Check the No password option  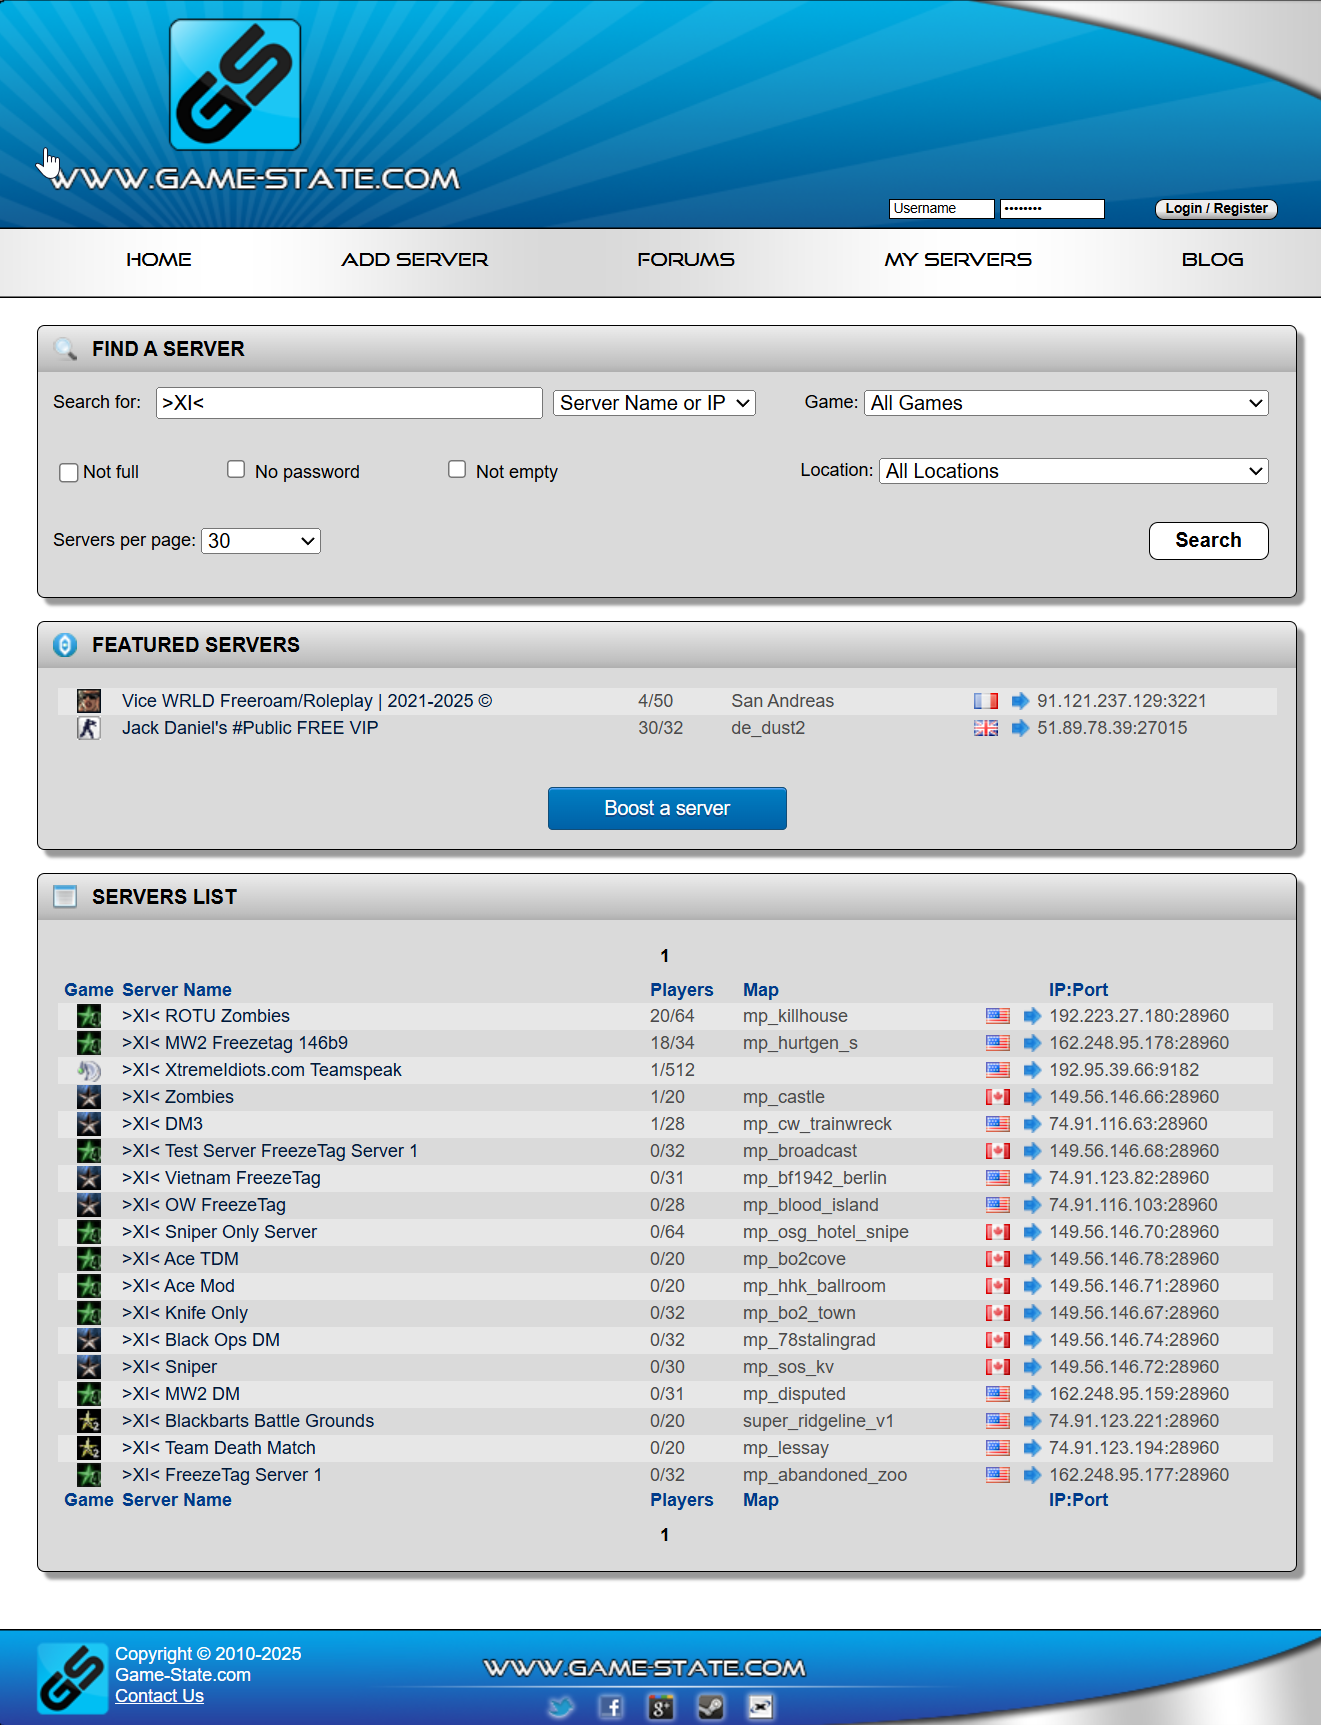pos(236,470)
